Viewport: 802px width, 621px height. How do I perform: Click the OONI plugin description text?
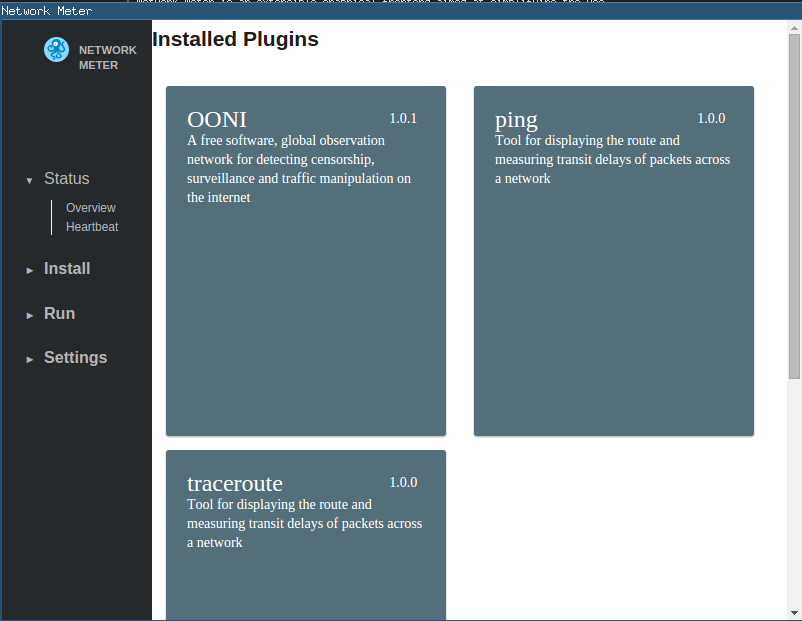[299, 169]
